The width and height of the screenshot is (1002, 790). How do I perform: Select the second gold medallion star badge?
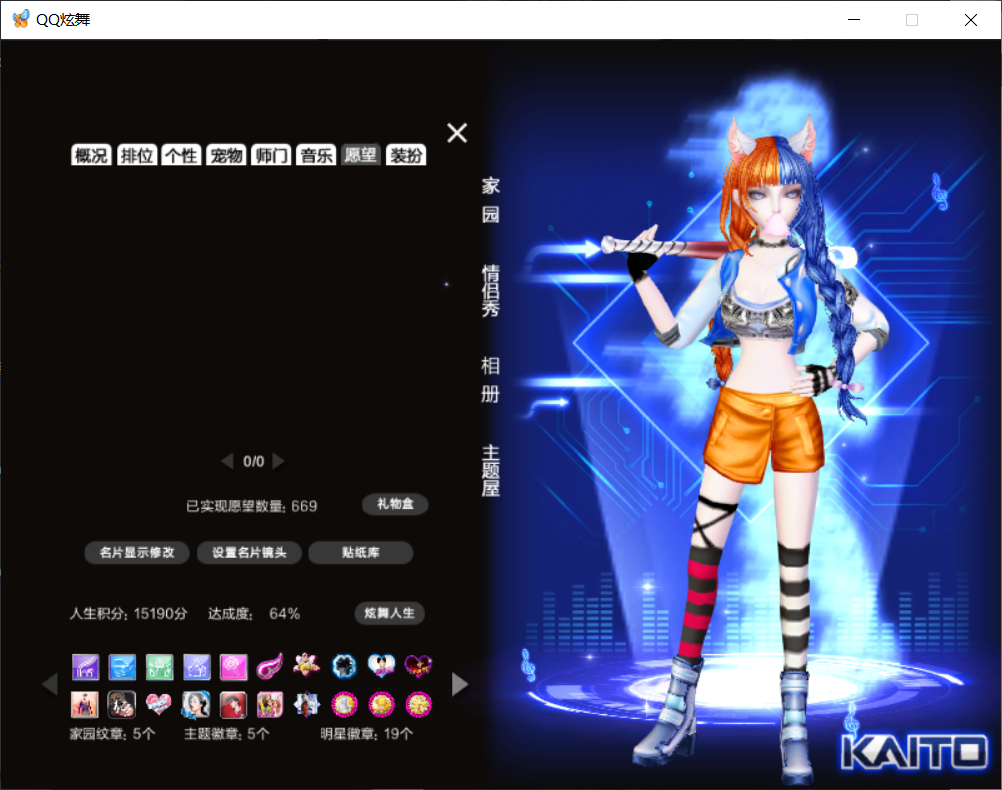382,705
